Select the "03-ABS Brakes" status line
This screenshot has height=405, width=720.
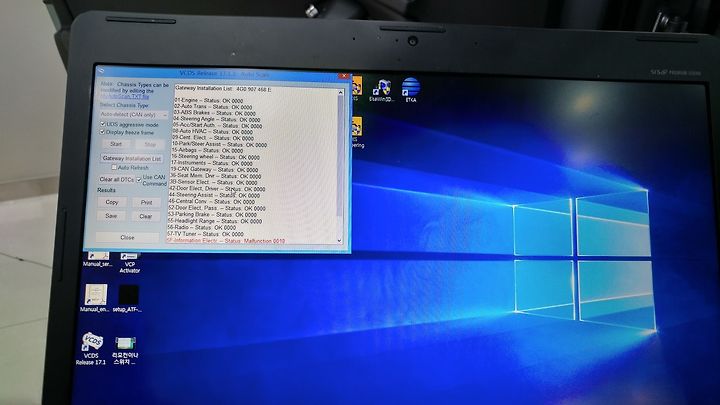click(214, 113)
